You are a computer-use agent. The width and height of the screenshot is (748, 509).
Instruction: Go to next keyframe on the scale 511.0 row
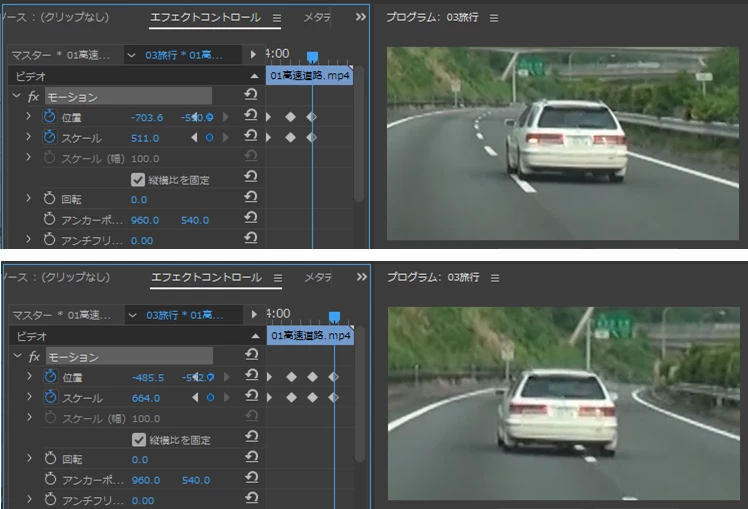[x=225, y=138]
